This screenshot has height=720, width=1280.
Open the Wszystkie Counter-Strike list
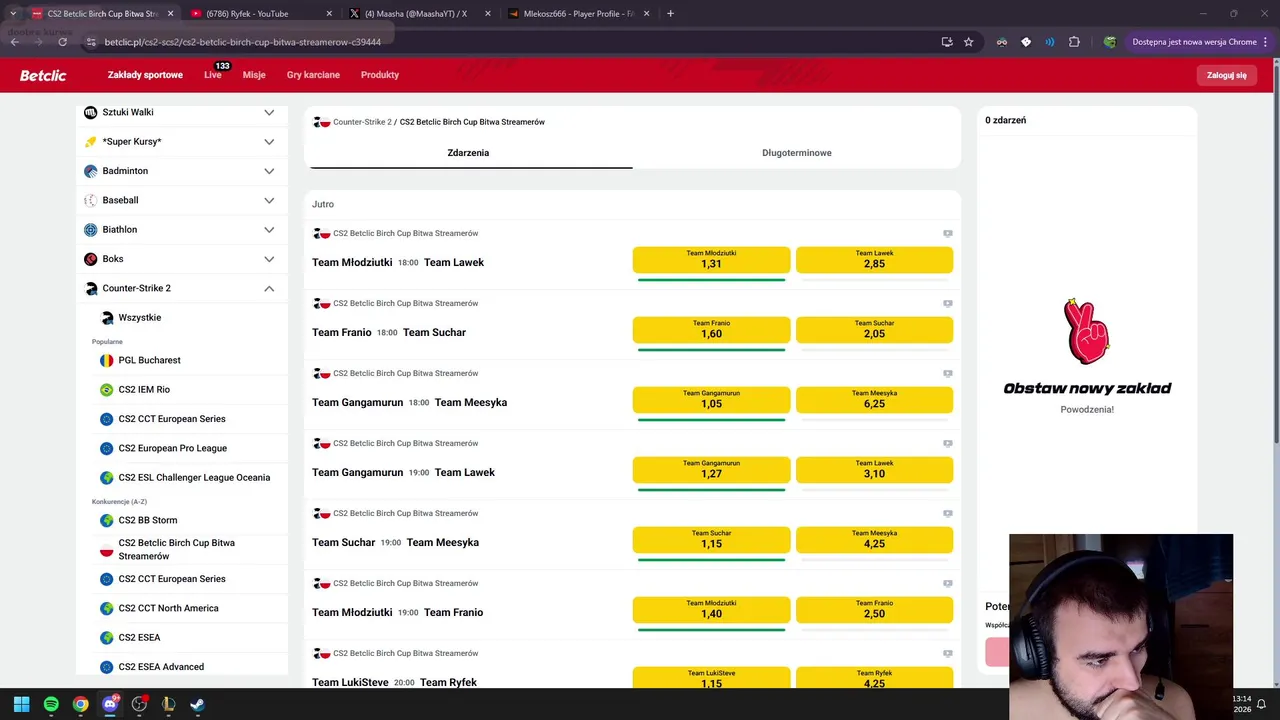click(x=140, y=318)
